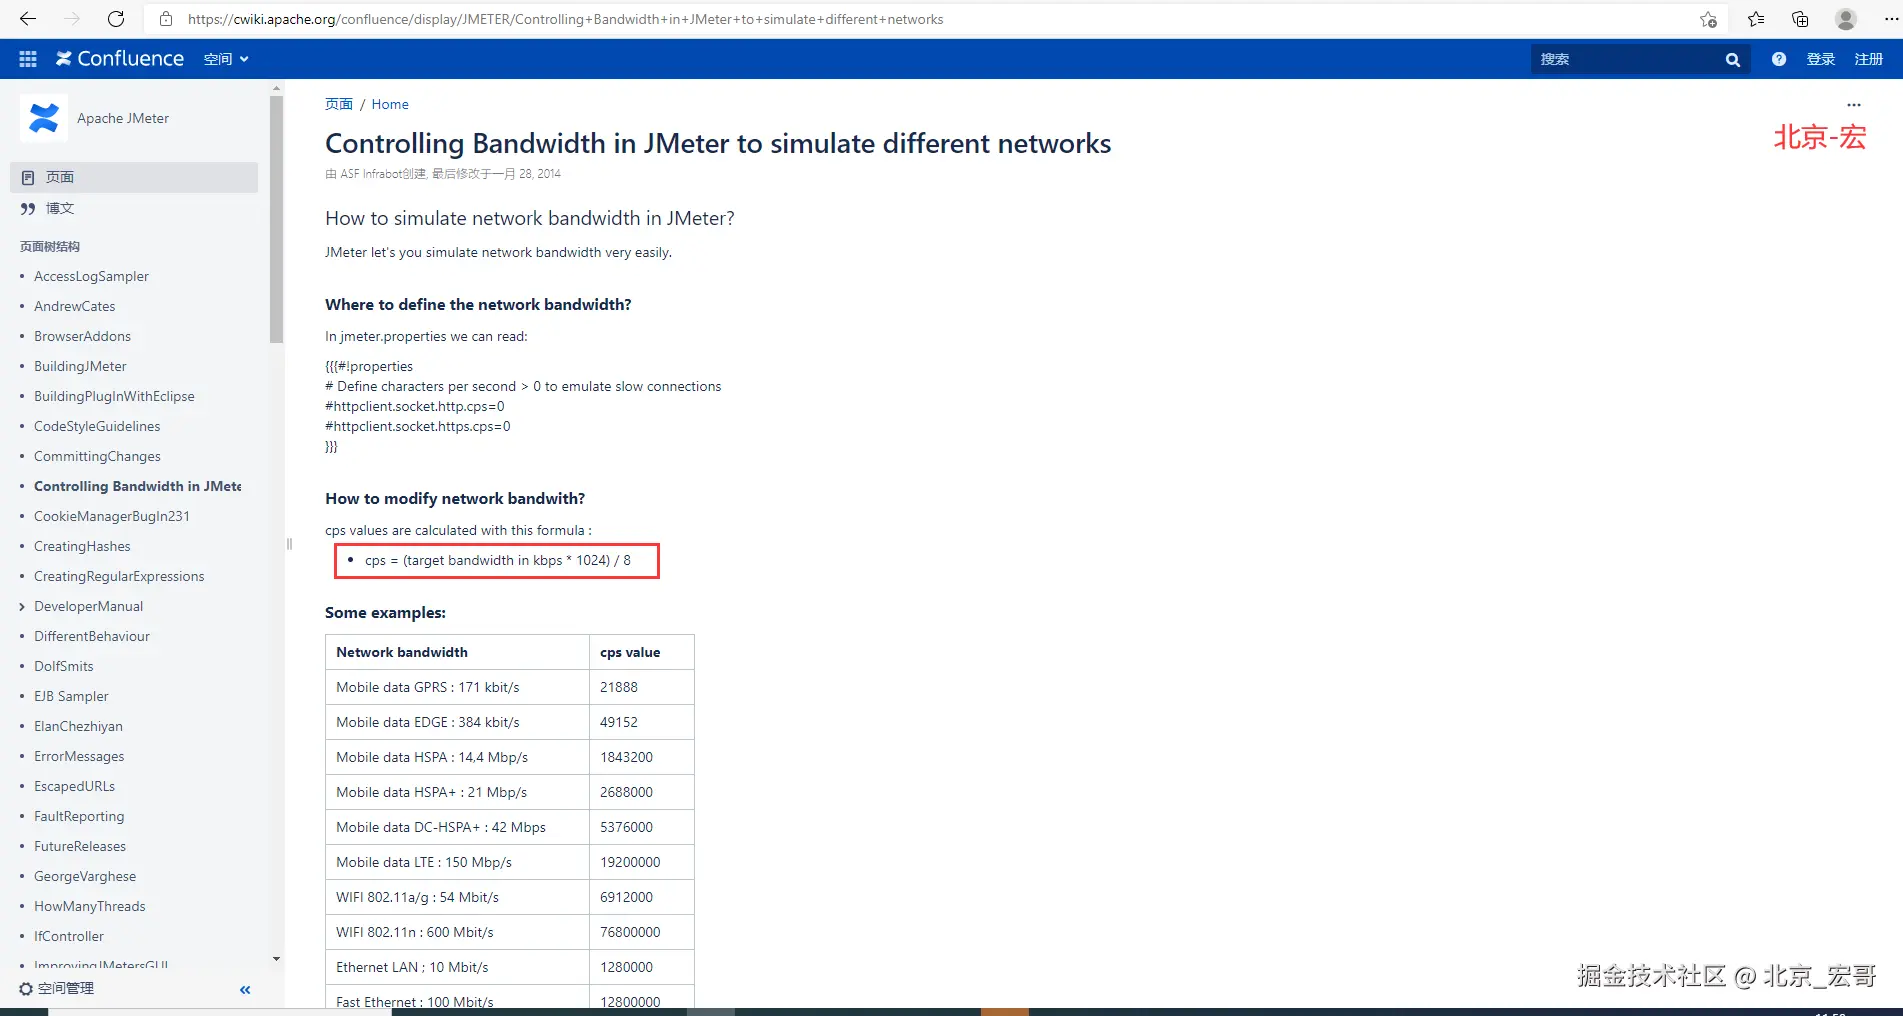The width and height of the screenshot is (1903, 1016).
Task: Open Controlling Bandwidth in JMeter tree item
Action: pos(138,486)
